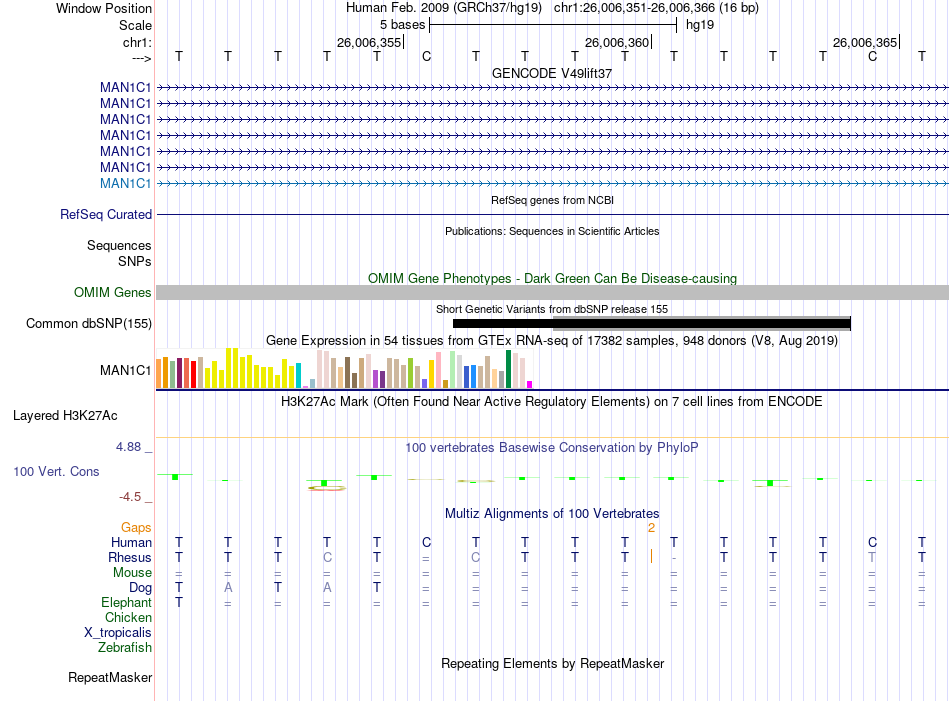Click the '26,006,360' ruler position
Screen dimensions: 950x701
coord(617,42)
